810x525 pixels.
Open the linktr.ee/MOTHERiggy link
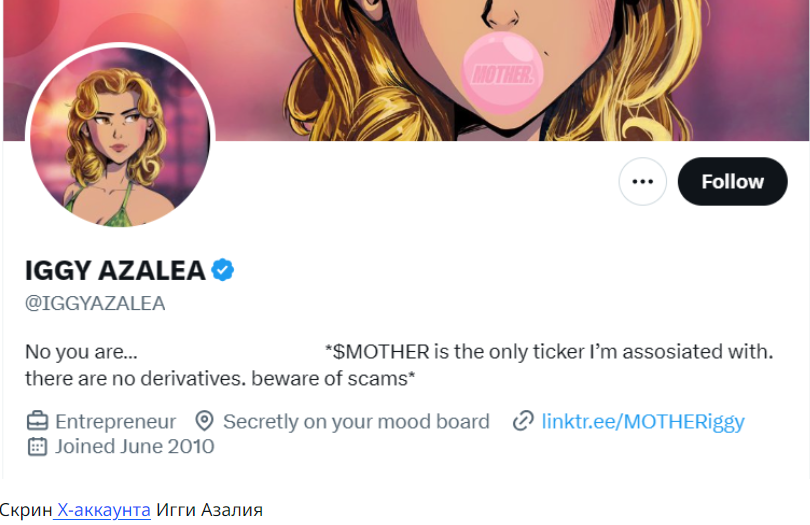[643, 422]
